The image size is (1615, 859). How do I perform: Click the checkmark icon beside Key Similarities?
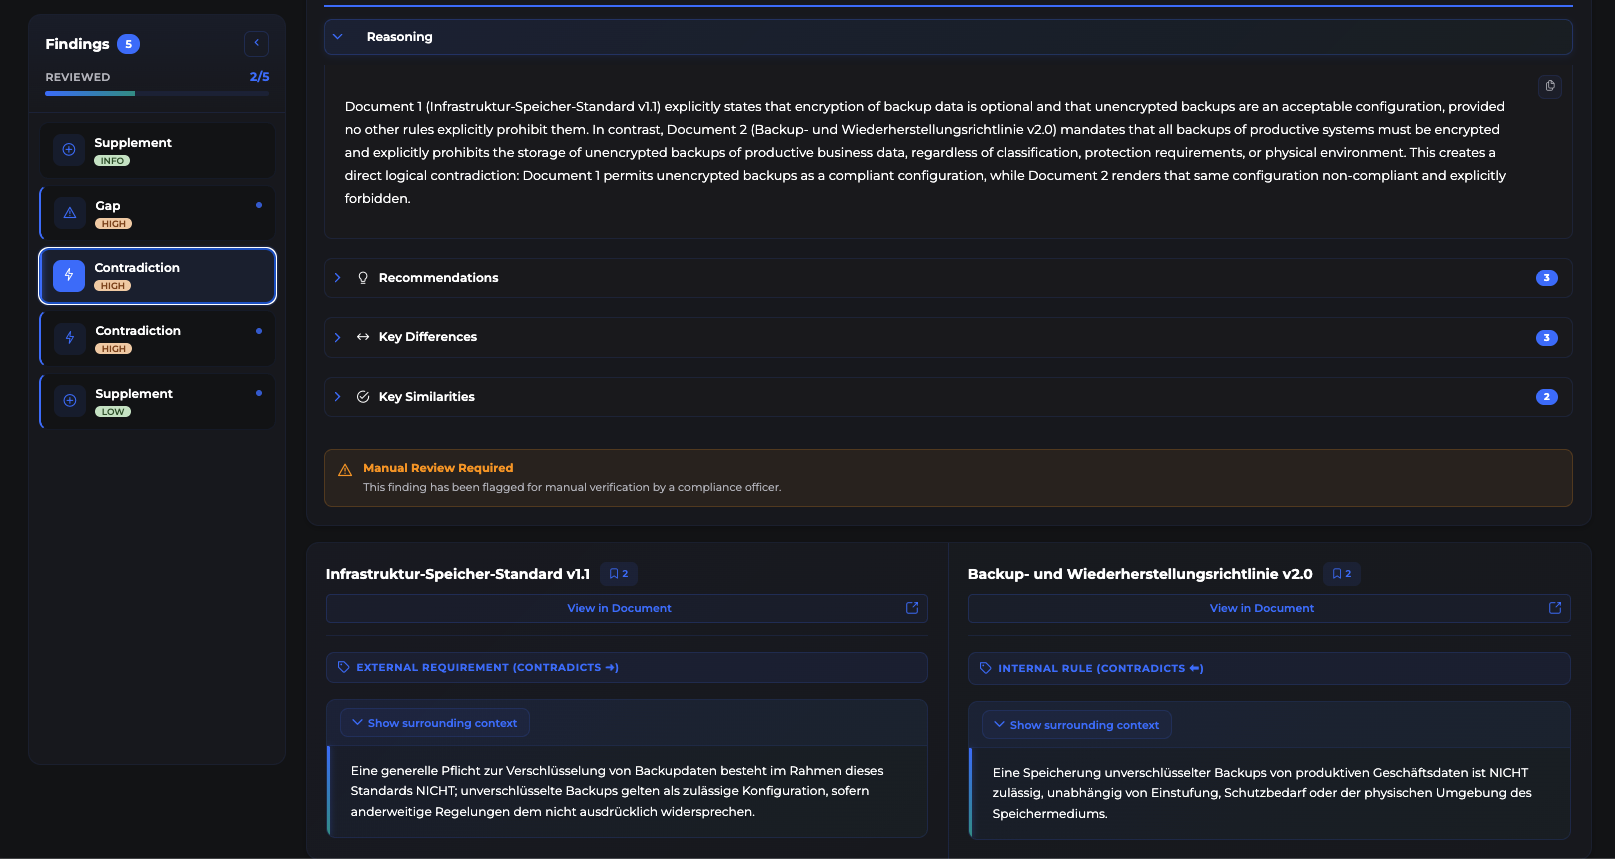pos(363,397)
